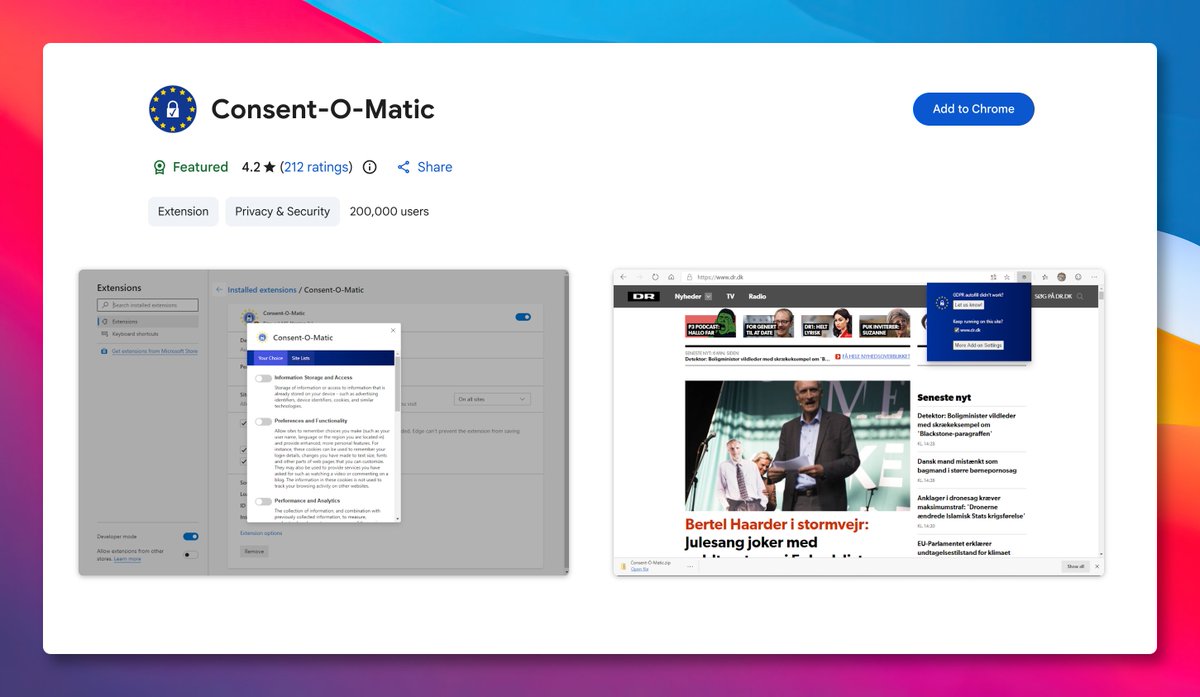Expand the Nyheder dropdown on DR header

click(x=708, y=296)
